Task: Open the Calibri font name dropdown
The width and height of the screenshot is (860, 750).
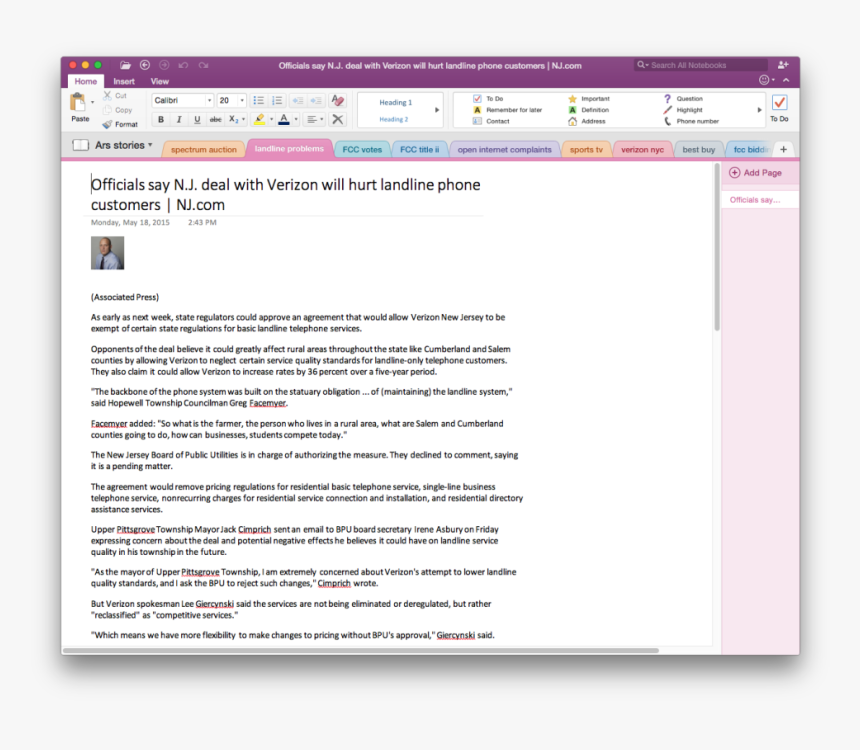Action: click(182, 101)
